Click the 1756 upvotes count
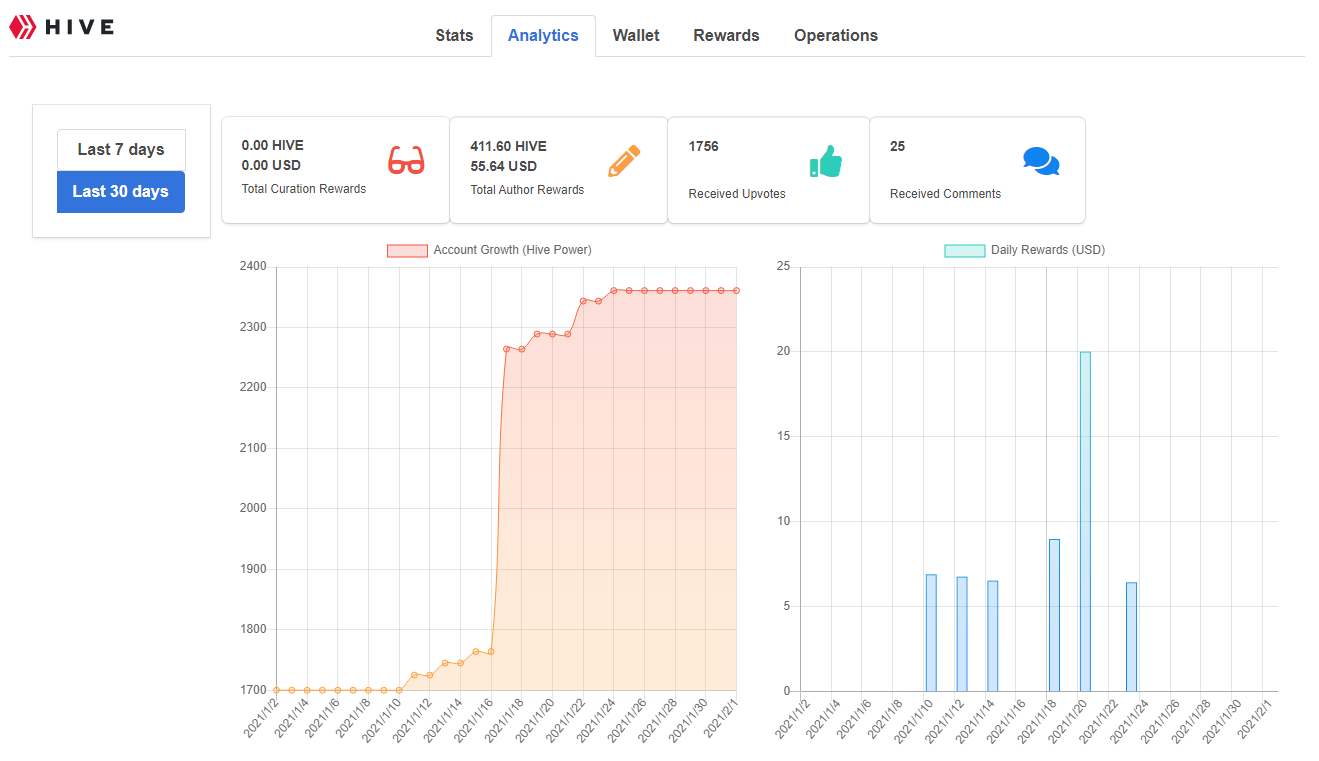This screenshot has height=761, width=1319. [x=704, y=146]
